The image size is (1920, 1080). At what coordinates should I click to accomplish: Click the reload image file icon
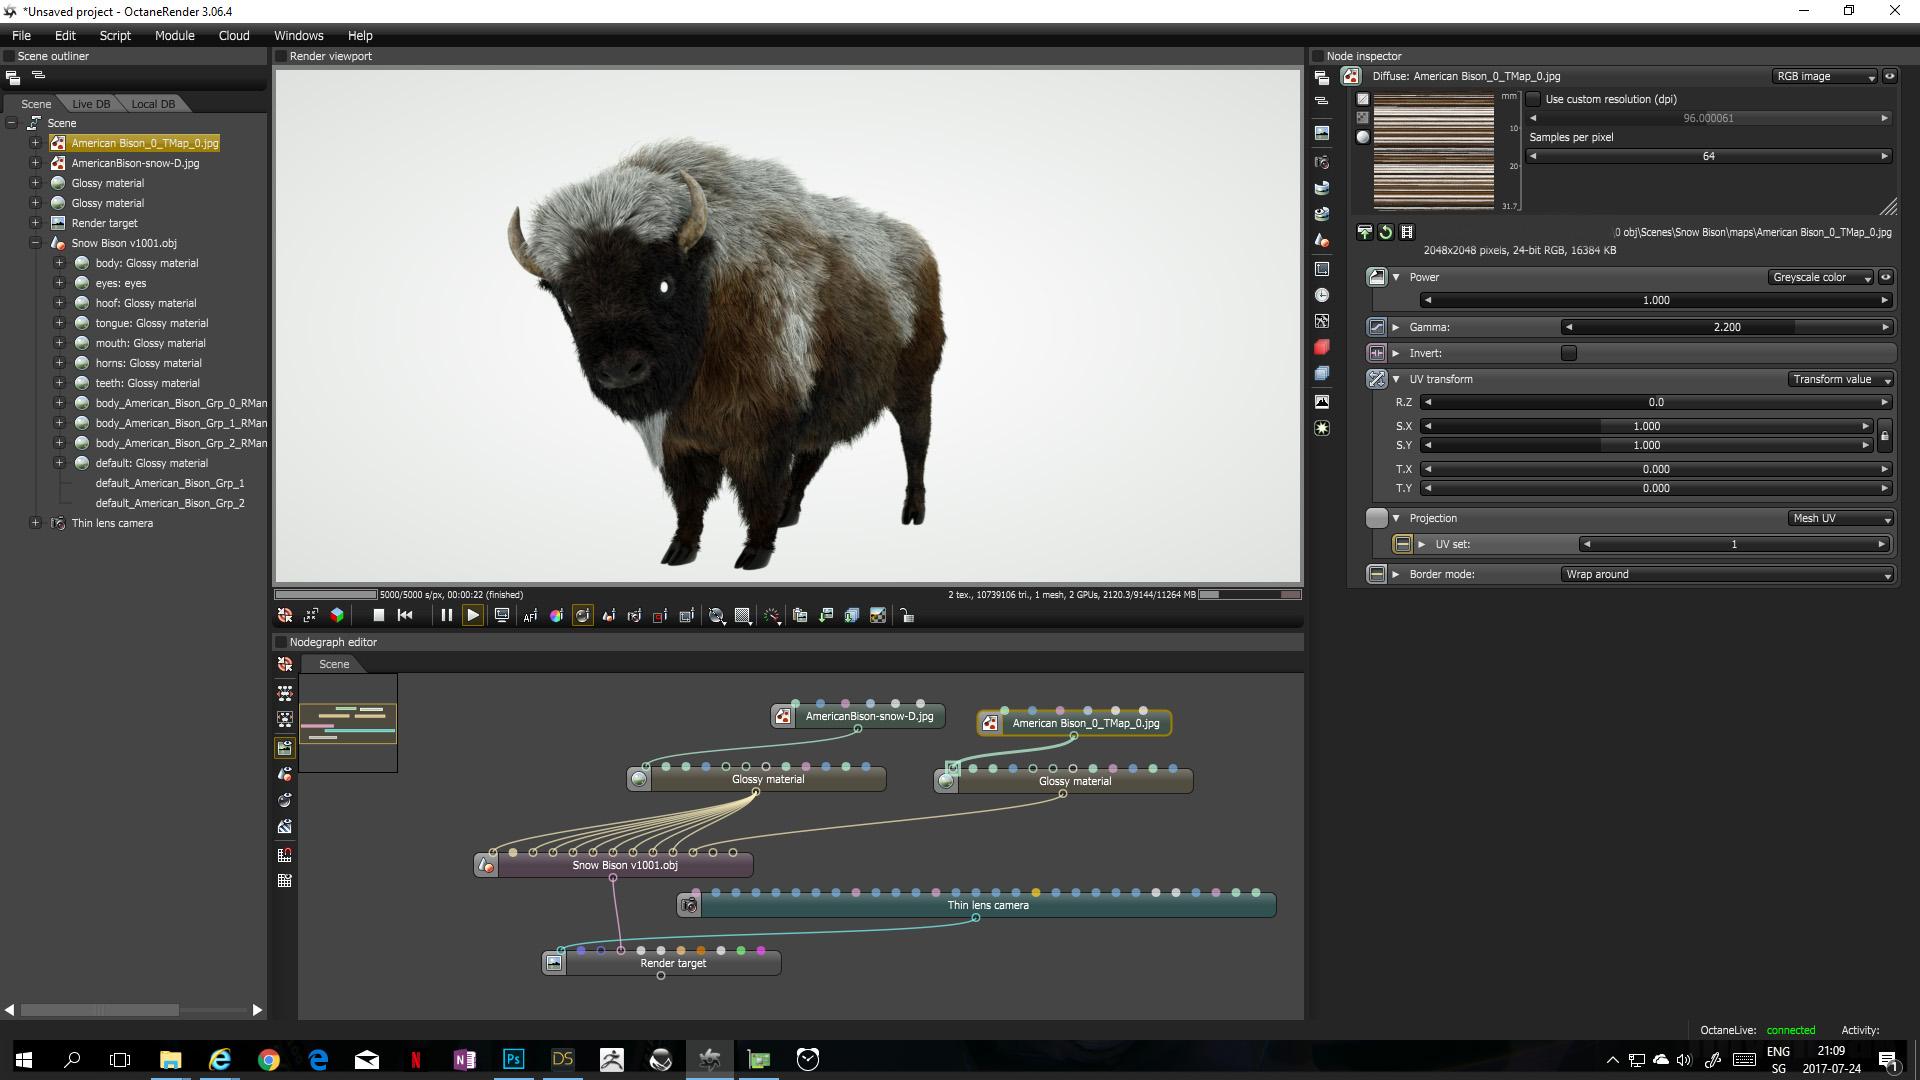(1386, 232)
